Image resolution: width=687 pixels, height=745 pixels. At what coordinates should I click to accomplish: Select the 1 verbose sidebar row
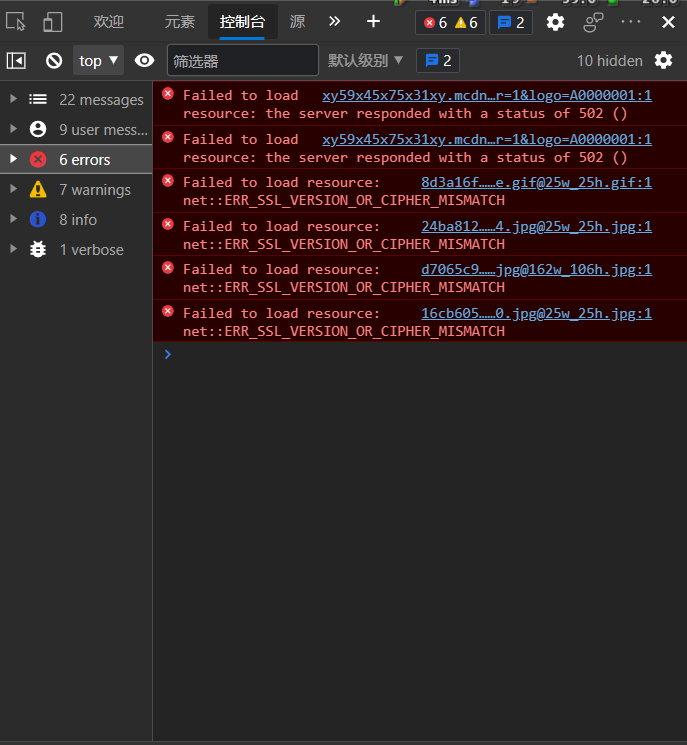76,249
